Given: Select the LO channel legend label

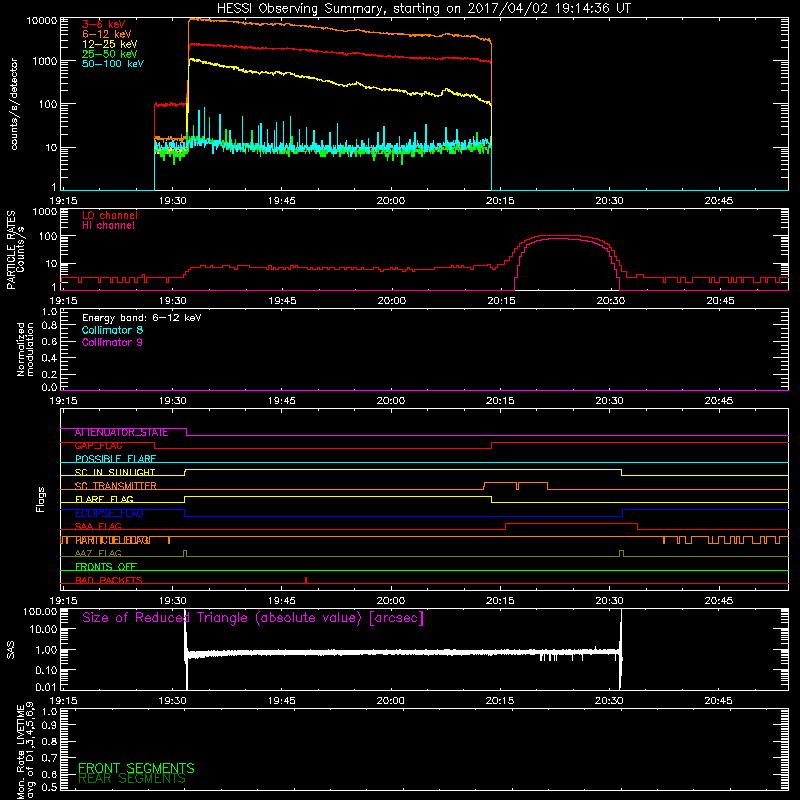Looking at the screenshot, I should [x=110, y=215].
